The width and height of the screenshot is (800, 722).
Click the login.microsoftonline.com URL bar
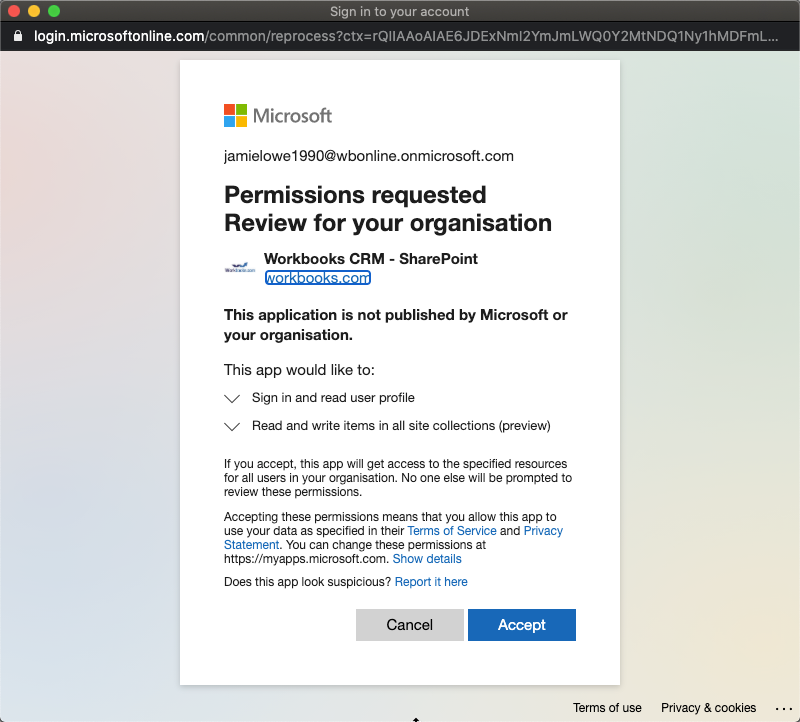pos(400,36)
